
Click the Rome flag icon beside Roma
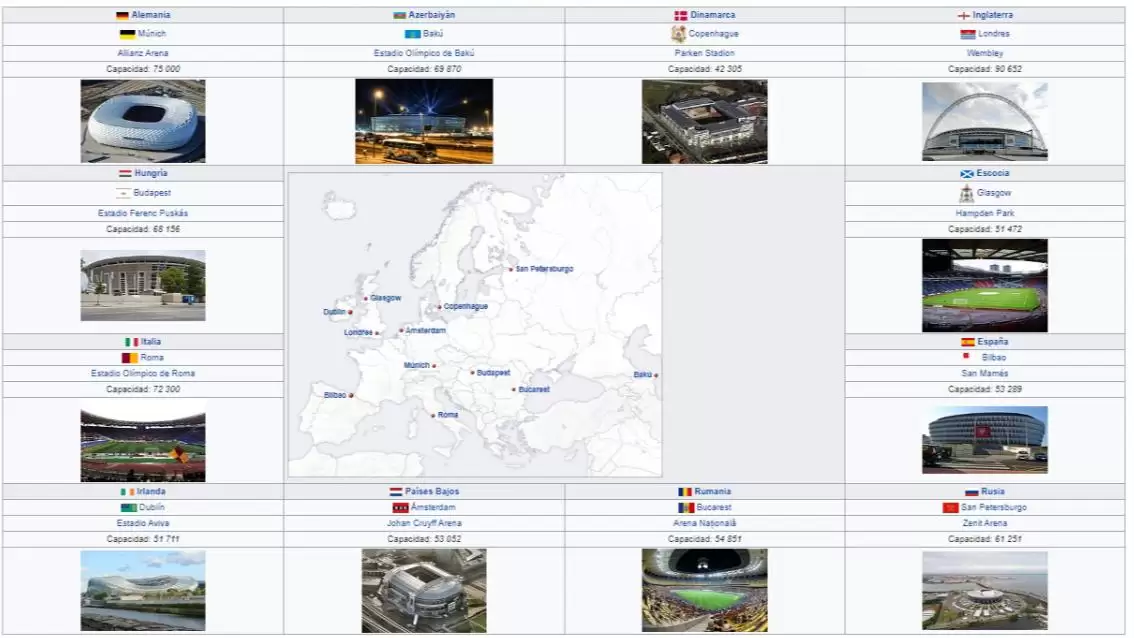pos(129,358)
